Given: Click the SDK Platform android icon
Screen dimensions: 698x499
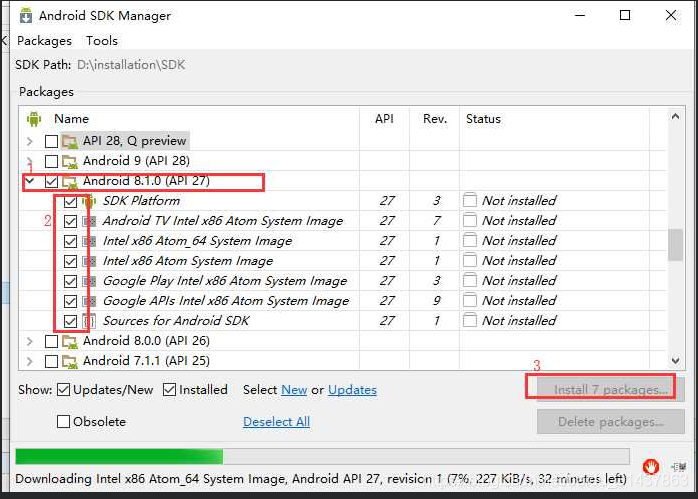Looking at the screenshot, I should click(x=89, y=201).
